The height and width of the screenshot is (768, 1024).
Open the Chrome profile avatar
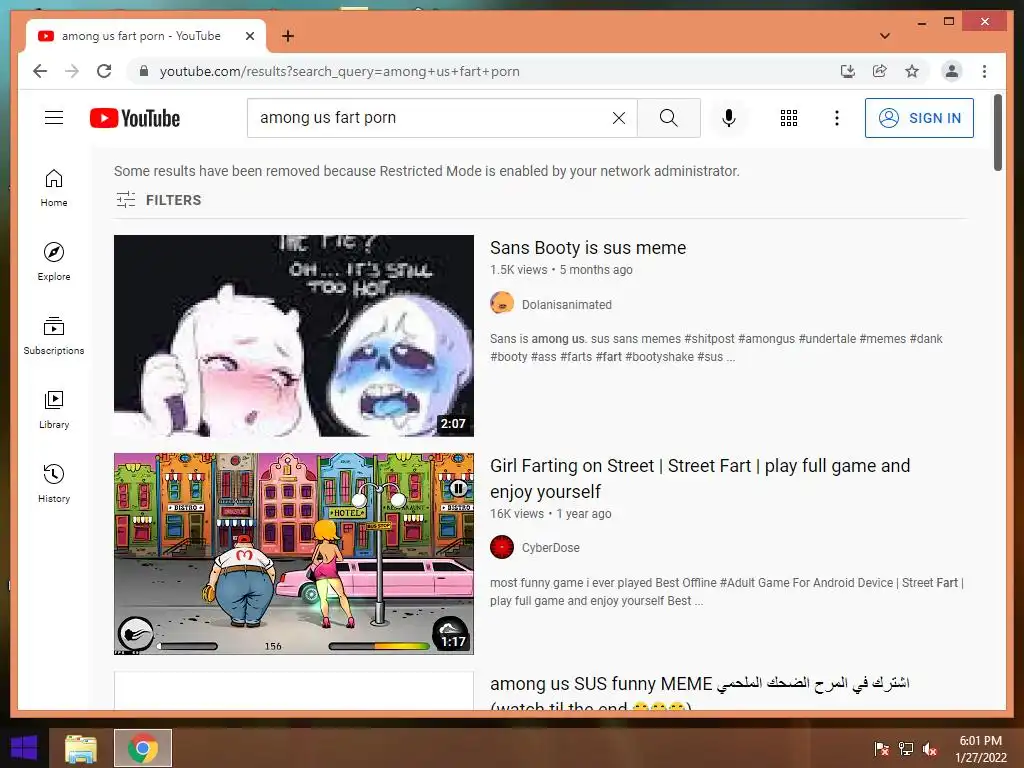pyautogui.click(x=952, y=71)
